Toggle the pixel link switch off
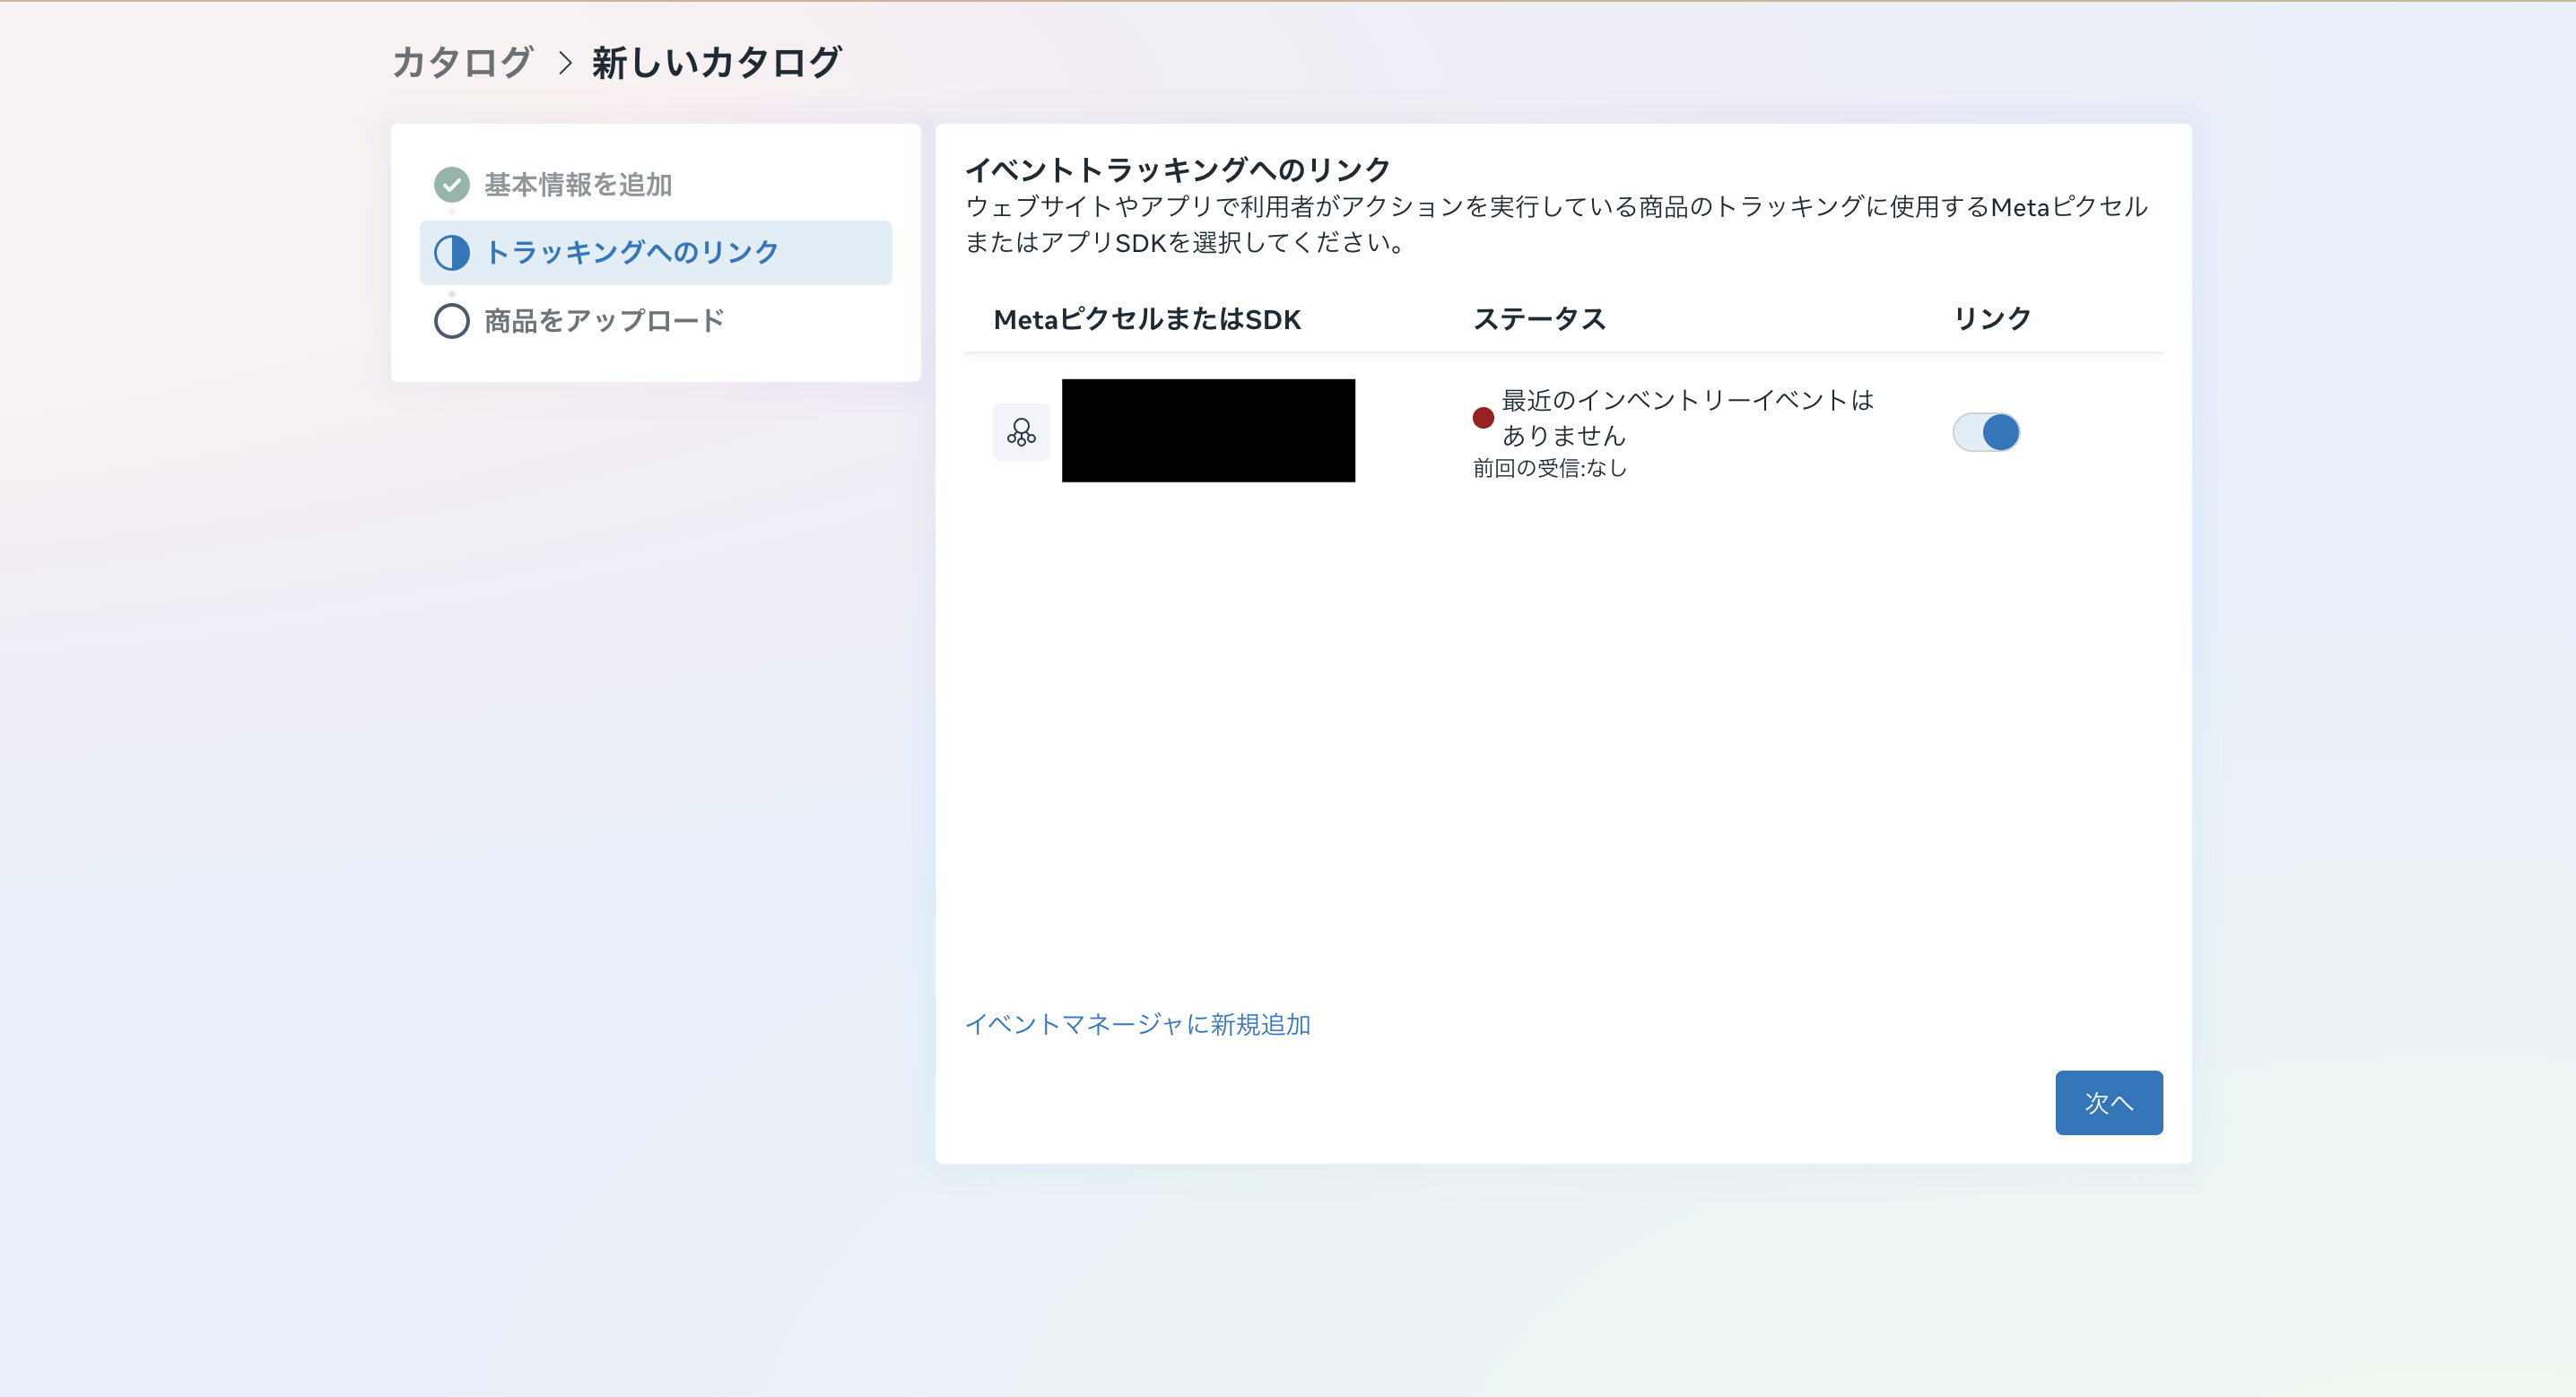This screenshot has width=2576, height=1397. (1986, 432)
